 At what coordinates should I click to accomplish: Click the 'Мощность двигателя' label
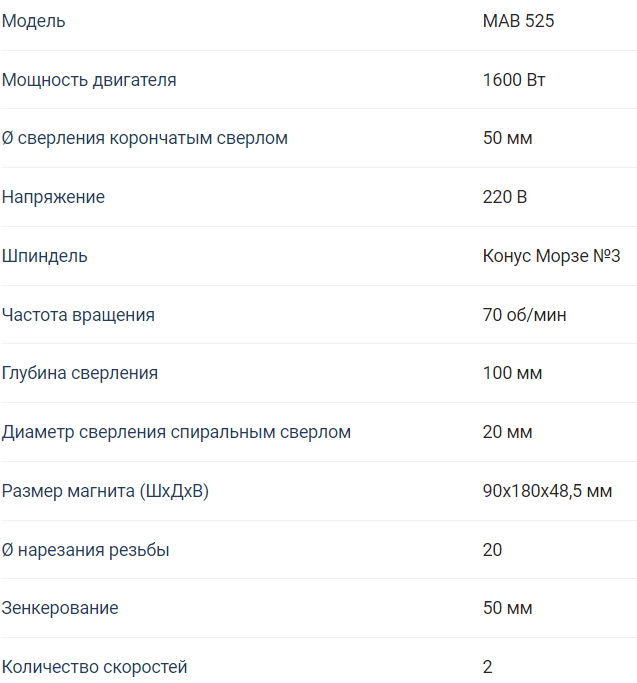89,80
